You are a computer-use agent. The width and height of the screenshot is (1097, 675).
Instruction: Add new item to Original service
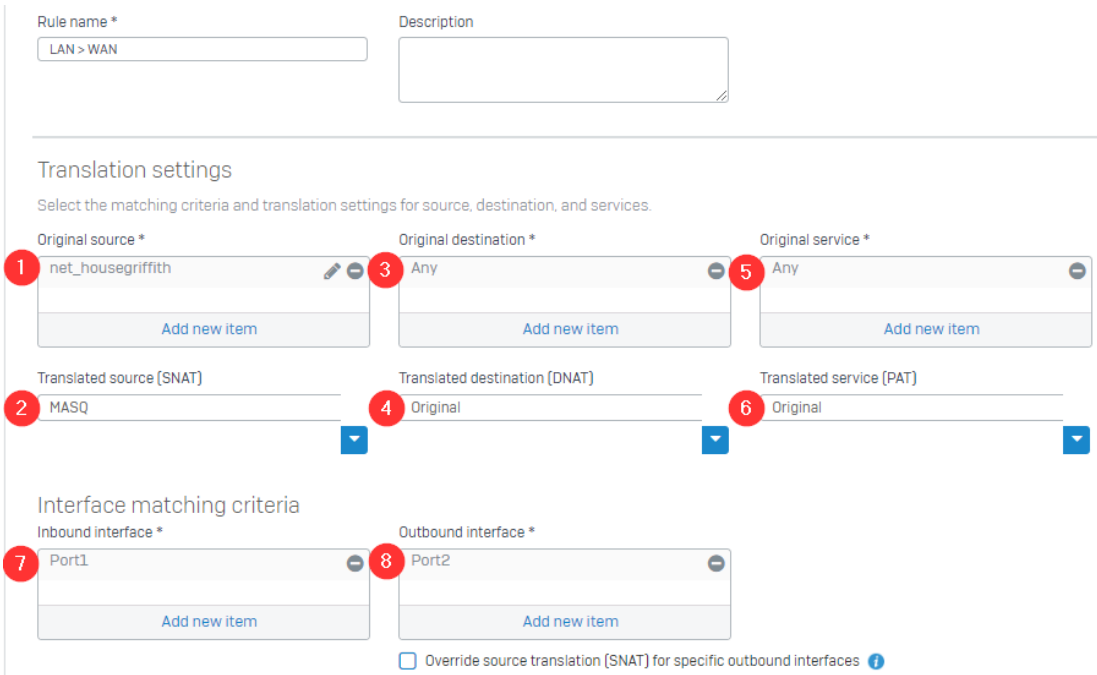(x=931, y=329)
